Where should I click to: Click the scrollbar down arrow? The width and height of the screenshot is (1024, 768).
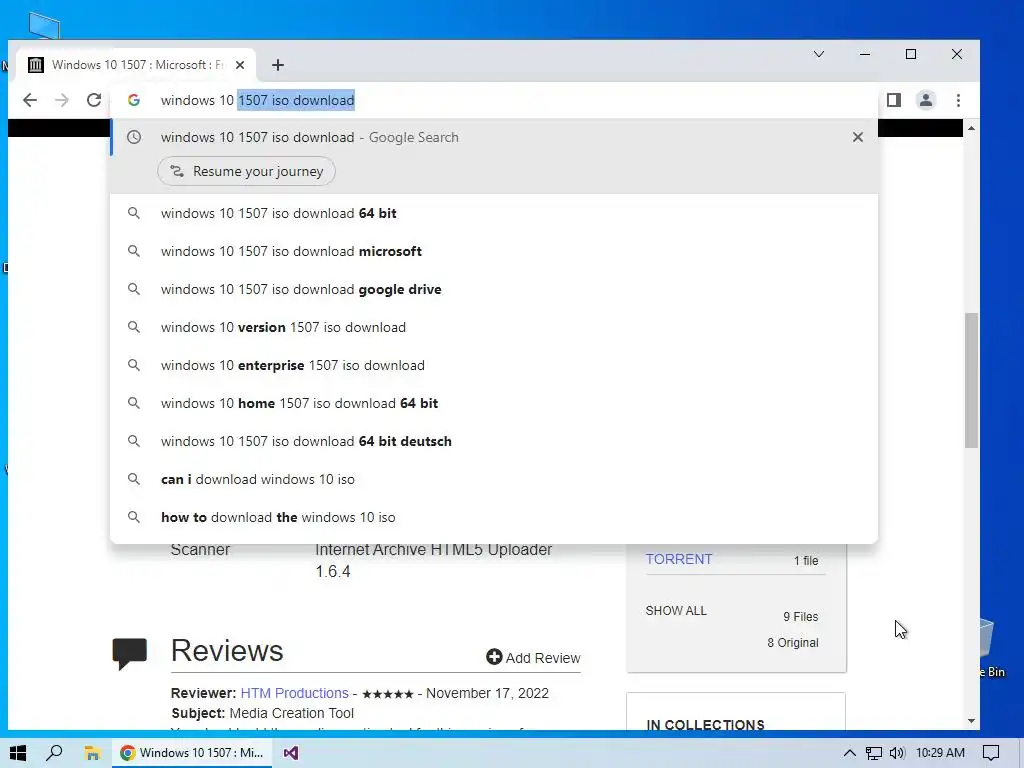tap(971, 721)
